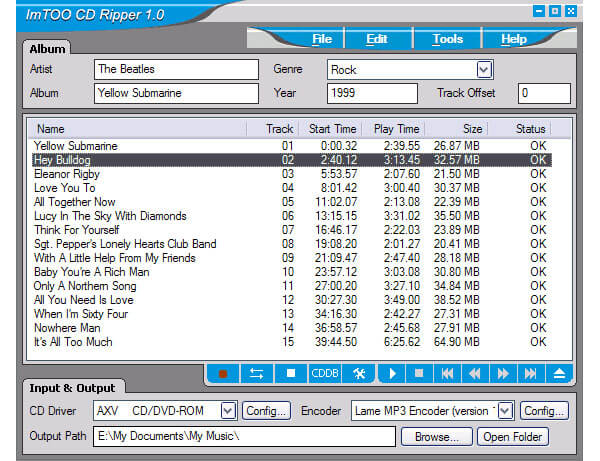Select the Yellow Submarine track row
Viewport: 600px width, 461px height.
(292, 146)
